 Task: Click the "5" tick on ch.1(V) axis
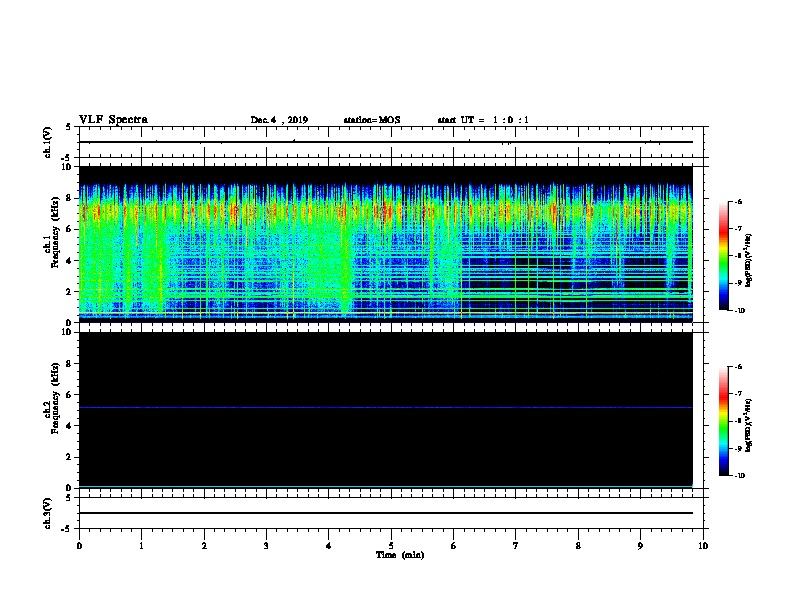(70, 127)
